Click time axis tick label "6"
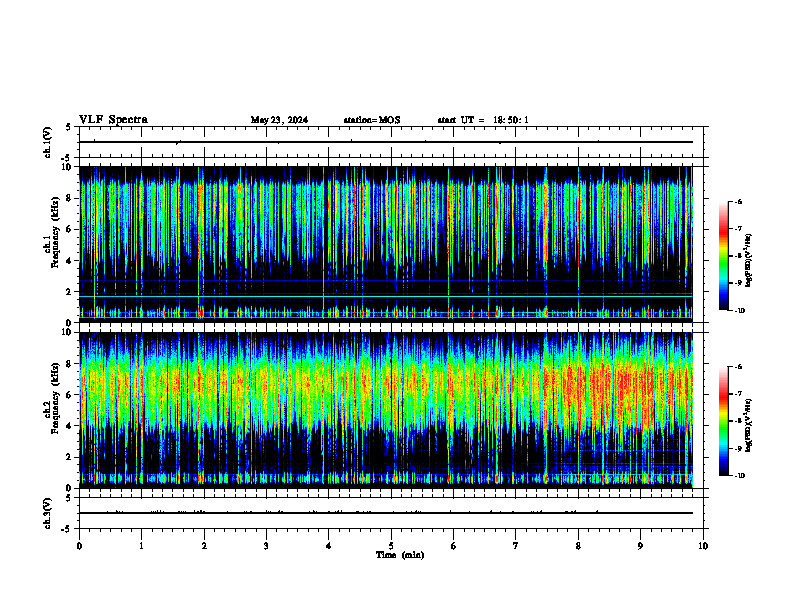Viewport: 792px width, 612px height. 454,546
